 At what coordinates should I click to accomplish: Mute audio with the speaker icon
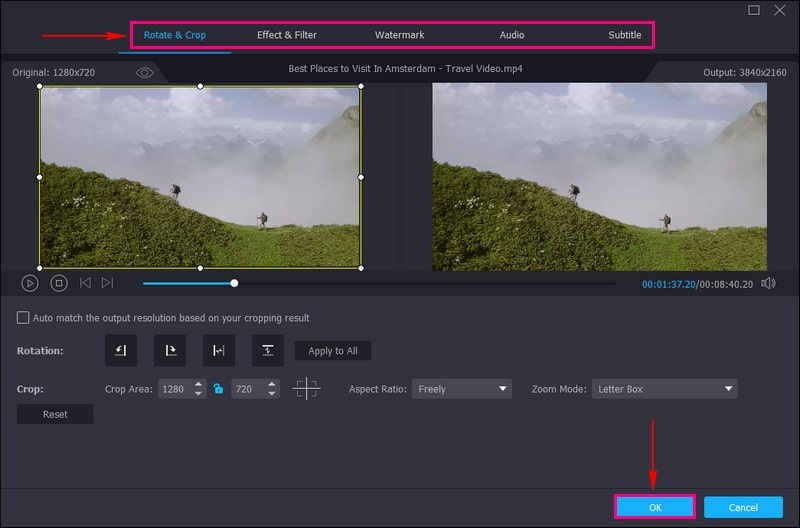(x=768, y=283)
